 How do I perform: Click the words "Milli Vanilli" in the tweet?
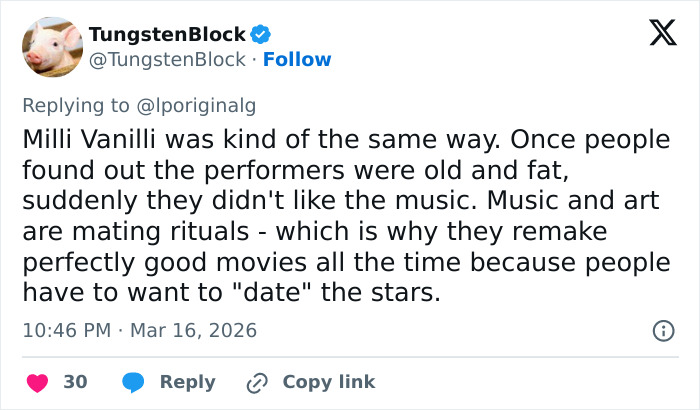pyautogui.click(x=86, y=141)
